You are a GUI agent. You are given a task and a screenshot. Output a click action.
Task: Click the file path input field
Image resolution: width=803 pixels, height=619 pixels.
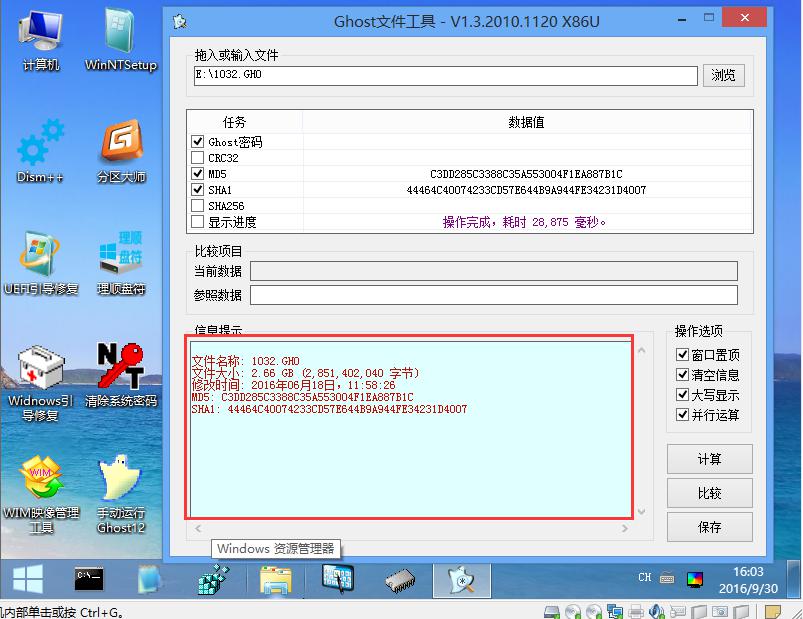(x=445, y=75)
